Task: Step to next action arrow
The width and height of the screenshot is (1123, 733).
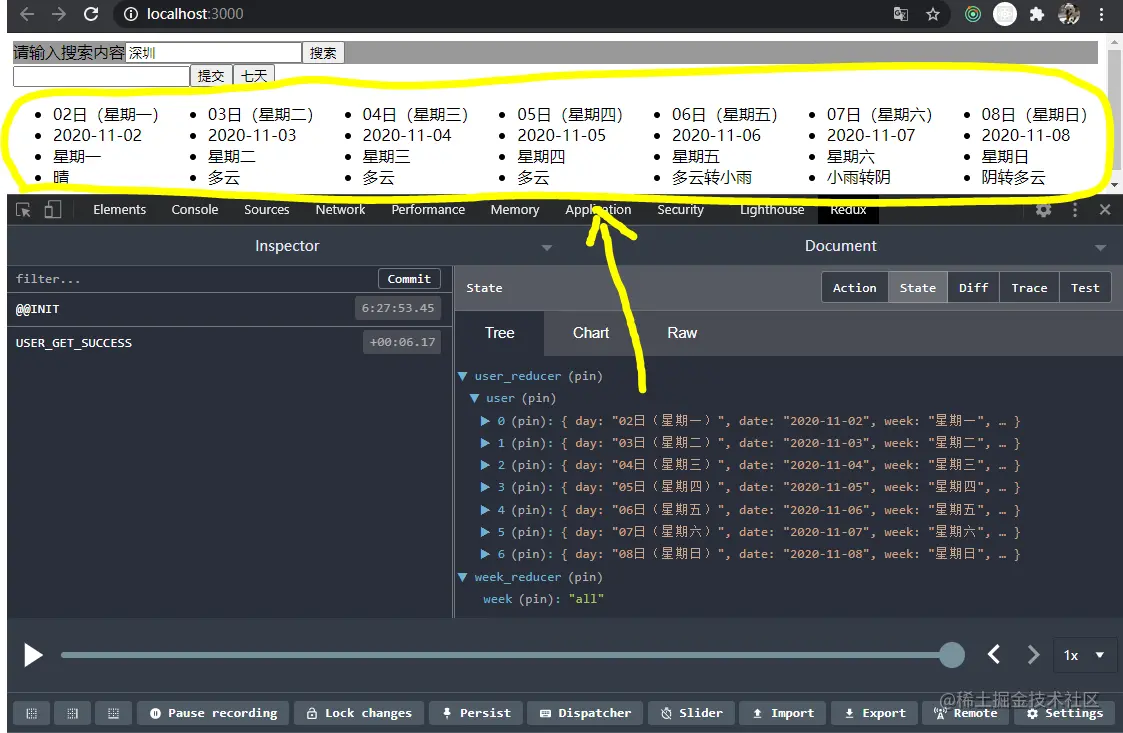Action: pyautogui.click(x=1033, y=654)
